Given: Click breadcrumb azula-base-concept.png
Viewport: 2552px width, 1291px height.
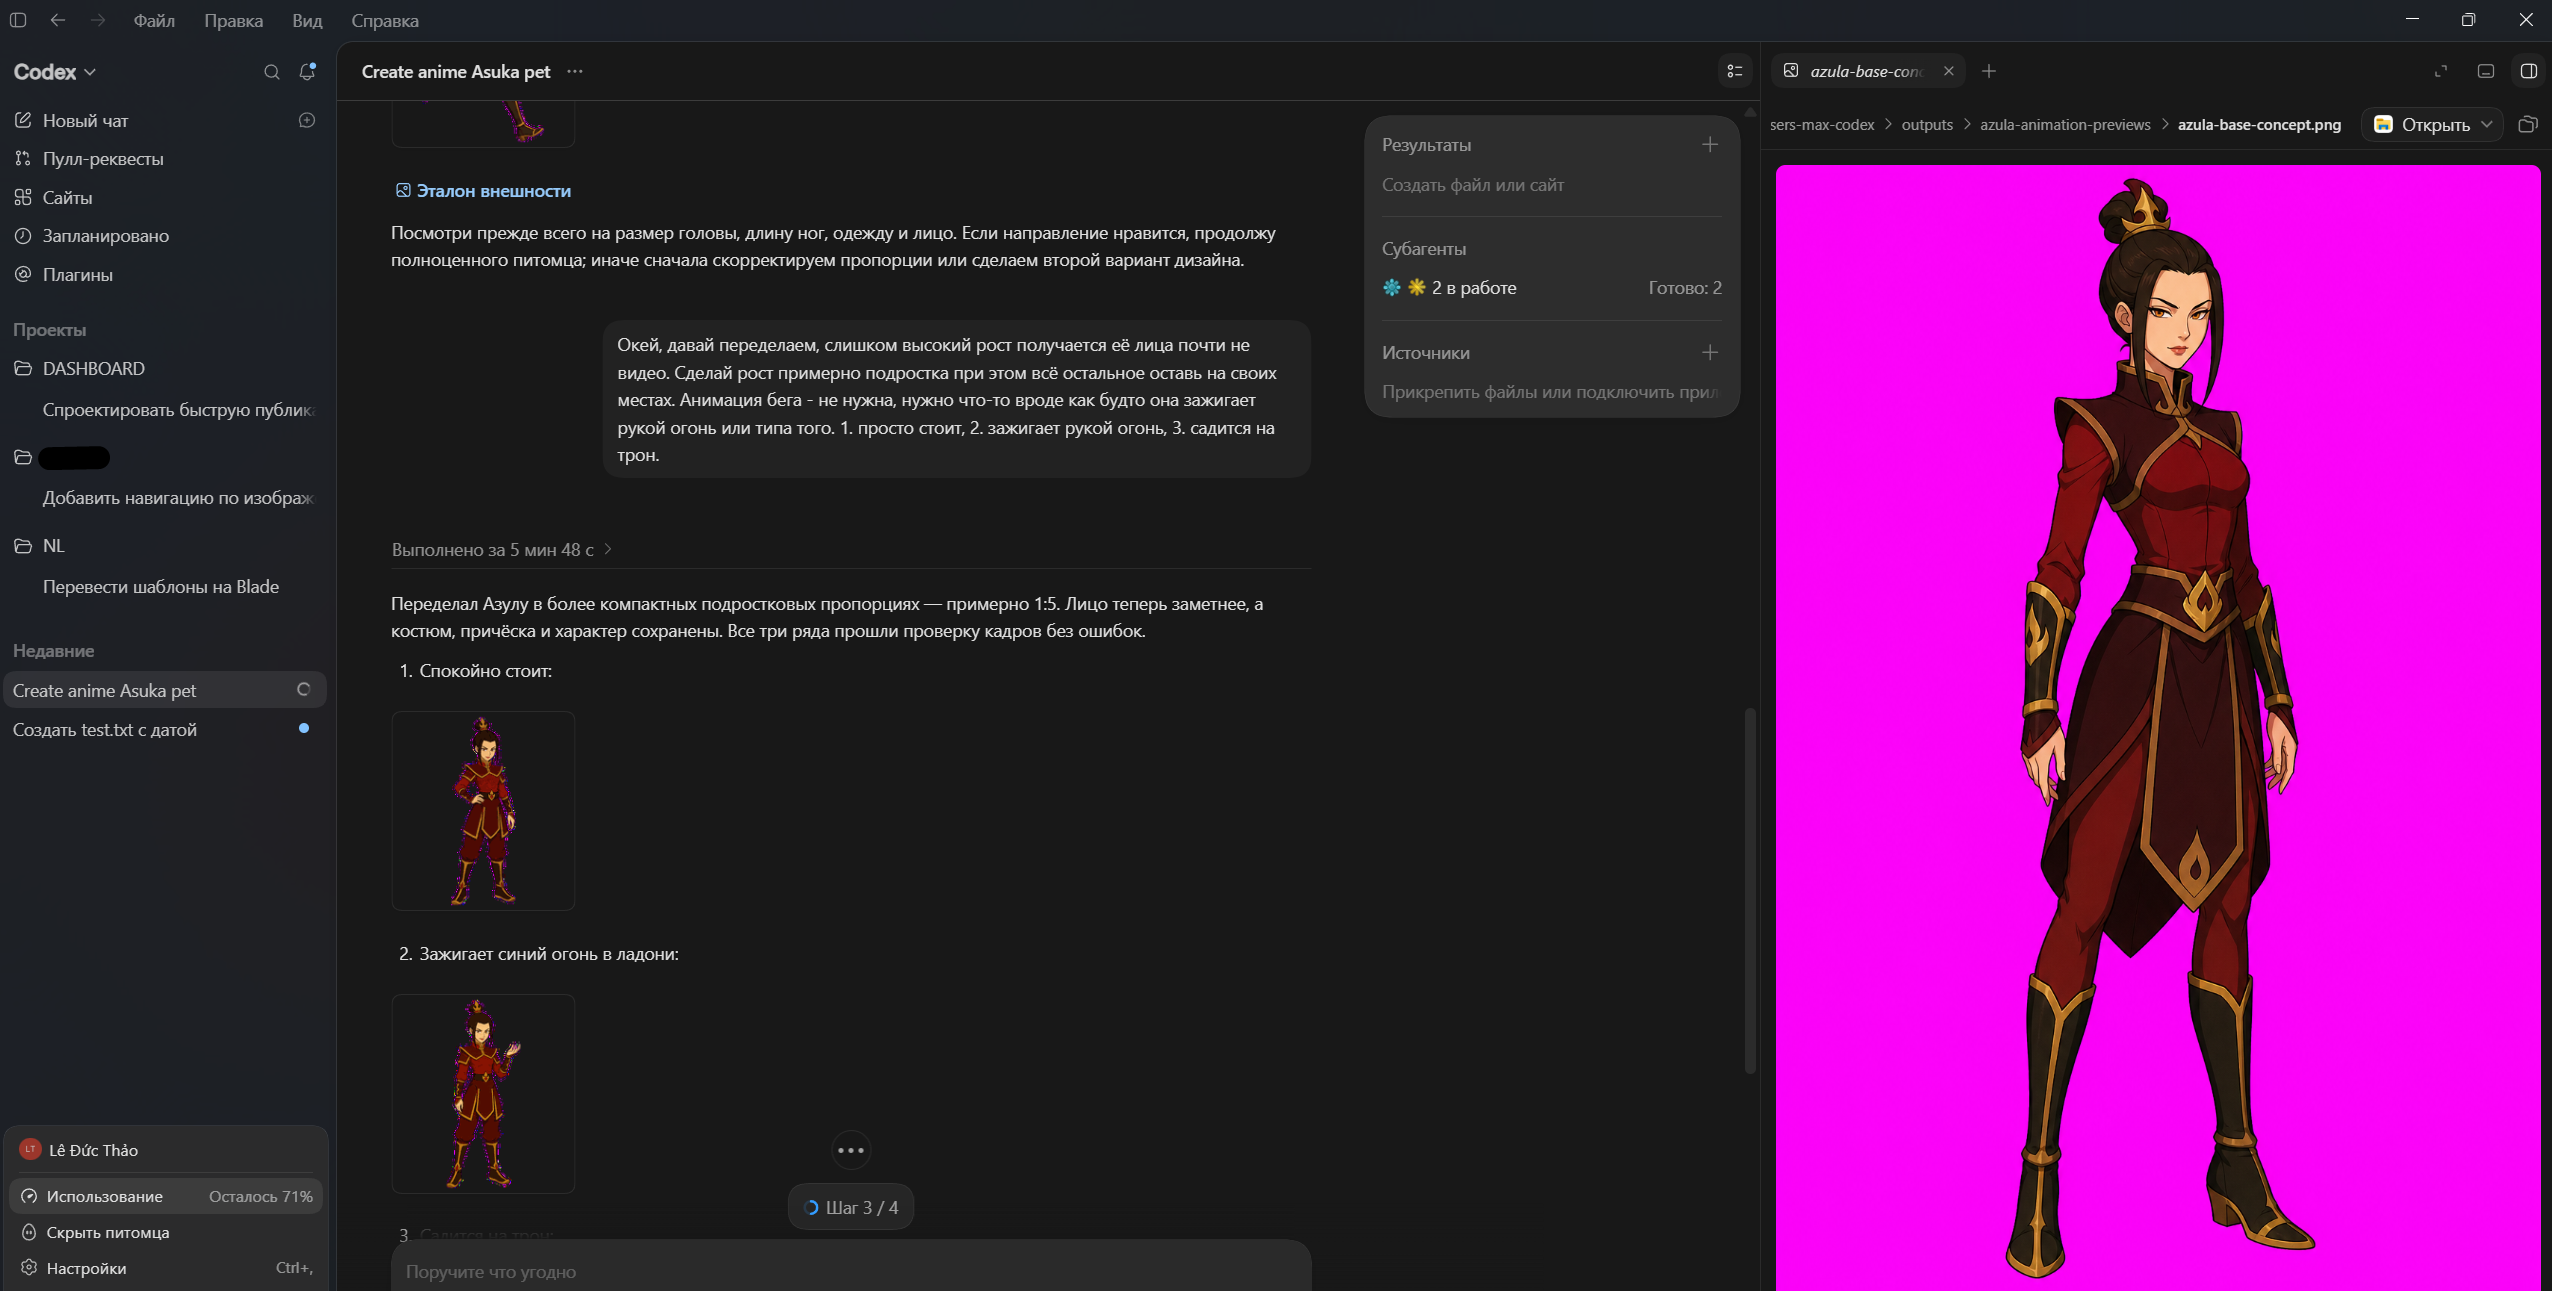Looking at the screenshot, I should point(2260,125).
